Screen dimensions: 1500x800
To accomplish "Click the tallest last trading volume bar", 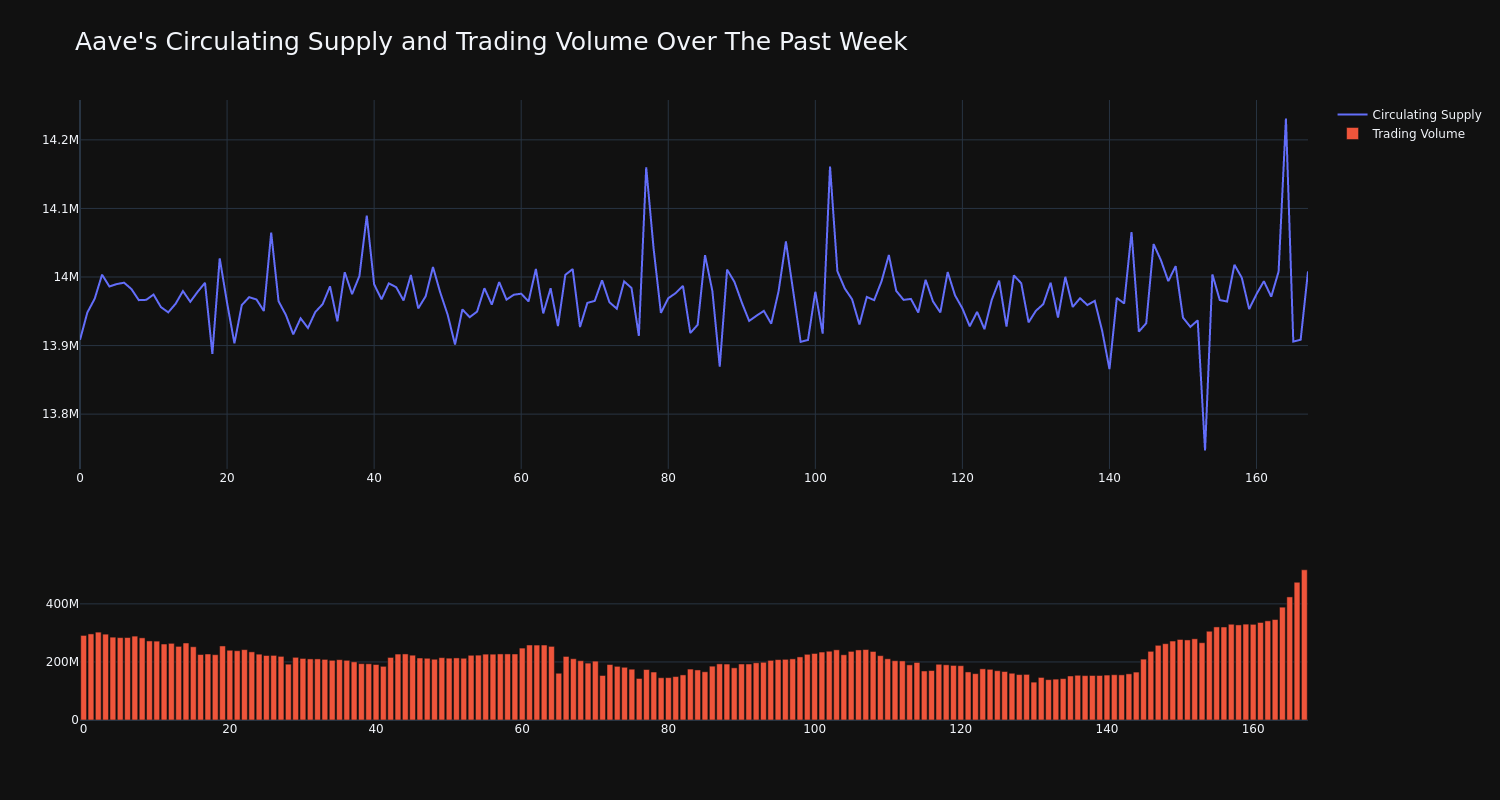I will coord(1304,645).
